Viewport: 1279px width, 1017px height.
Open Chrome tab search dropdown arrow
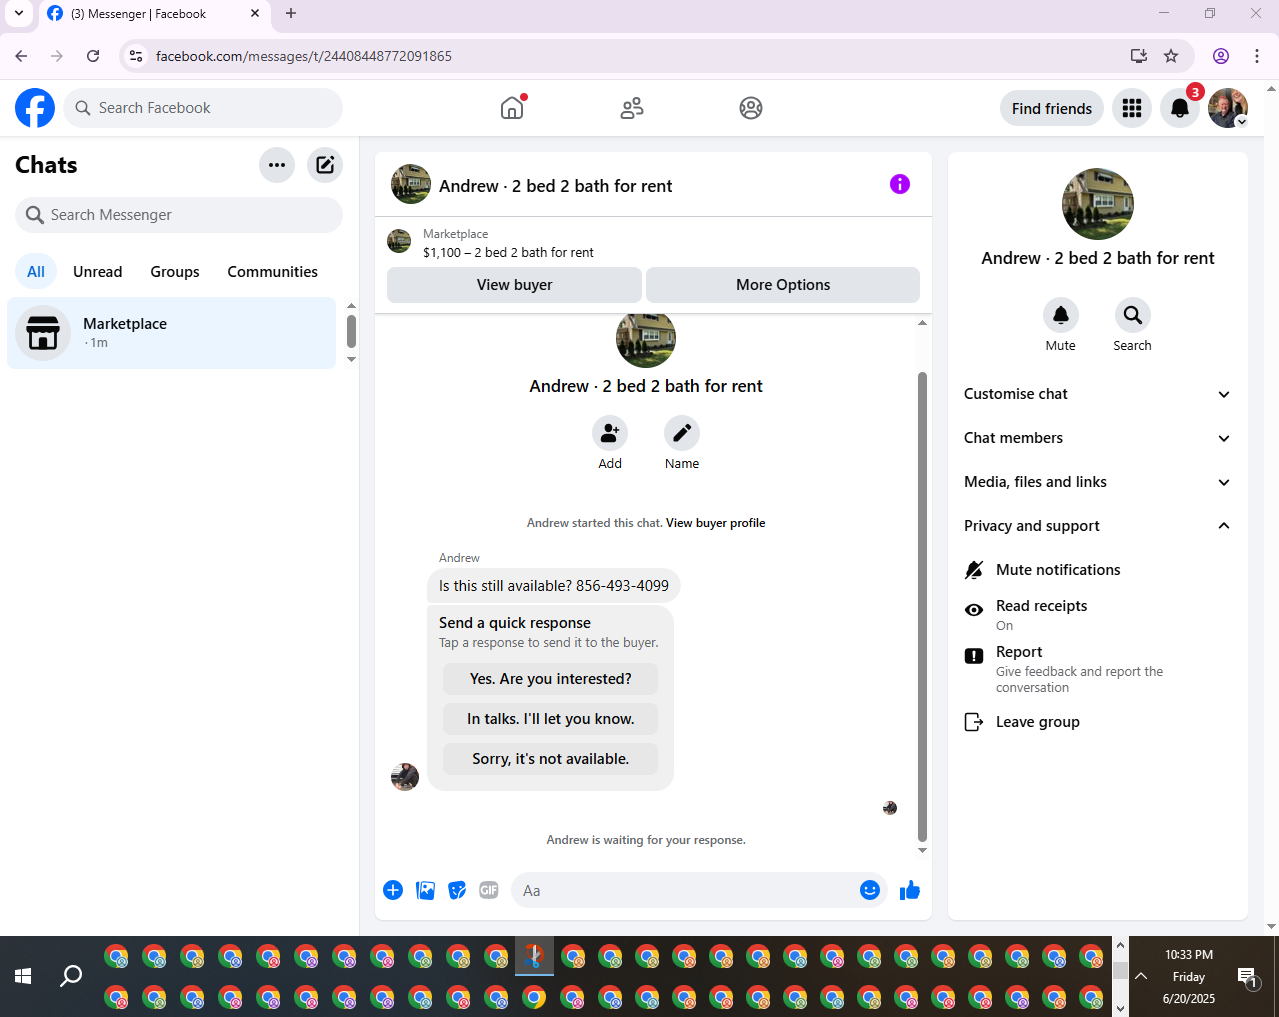point(18,14)
